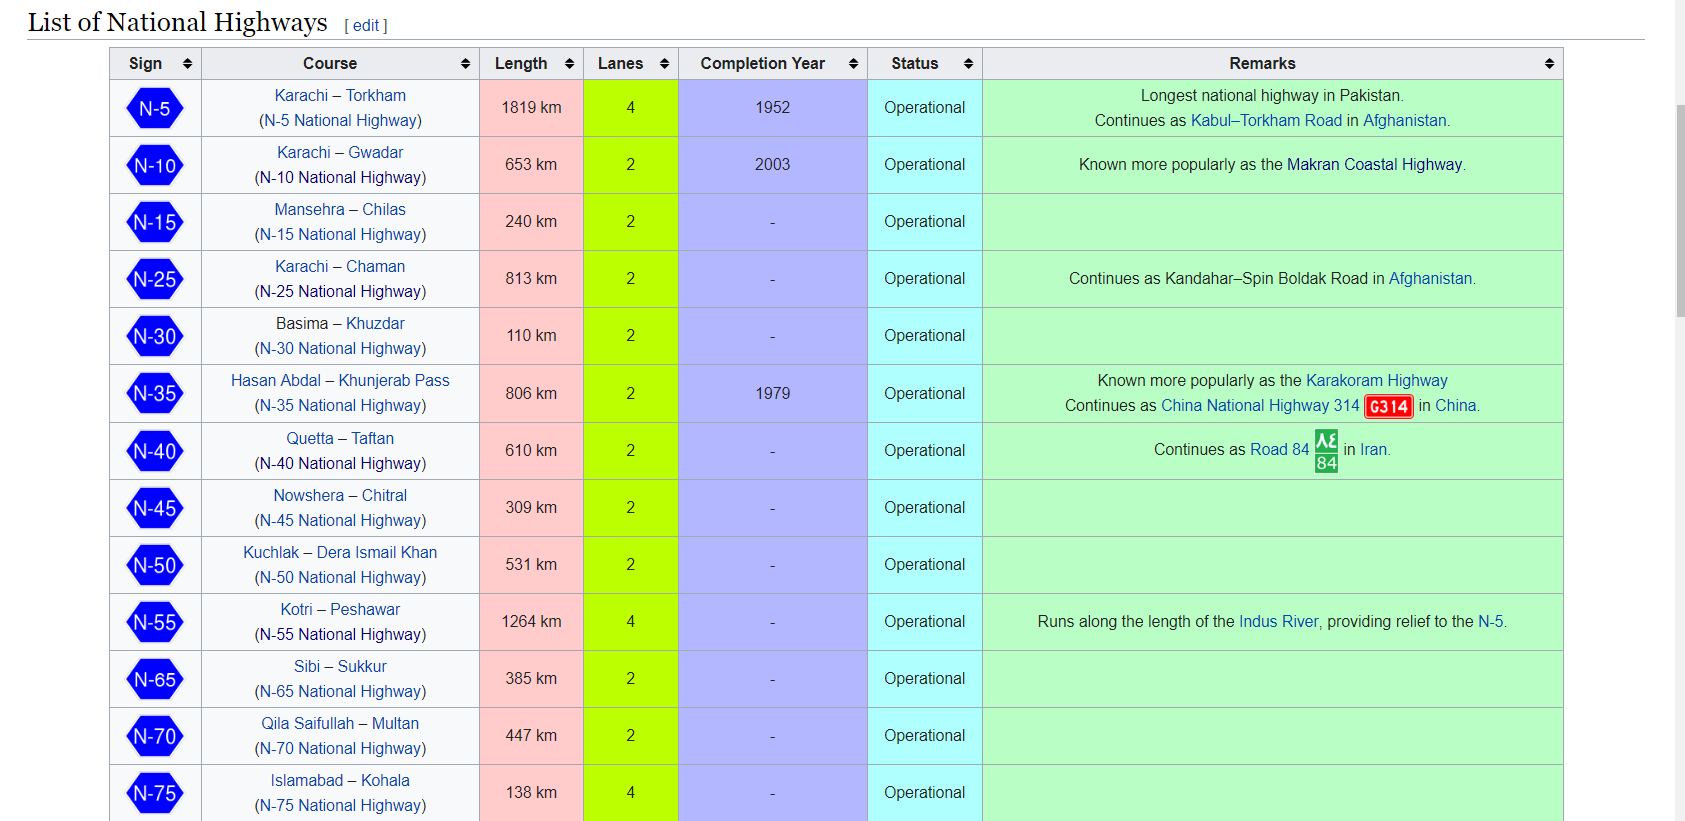This screenshot has height=821, width=1685.
Task: Click the N-35 highway sign icon
Action: coord(155,393)
